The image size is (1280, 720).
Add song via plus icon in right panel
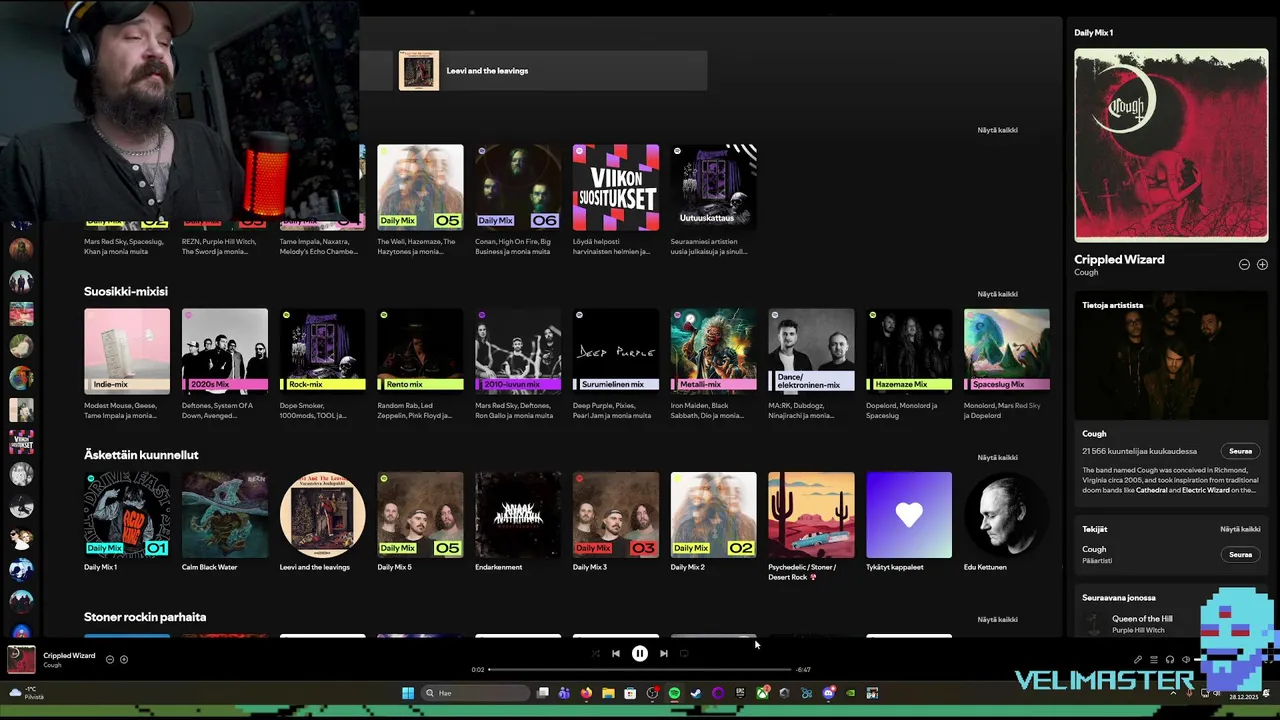[1262, 265]
